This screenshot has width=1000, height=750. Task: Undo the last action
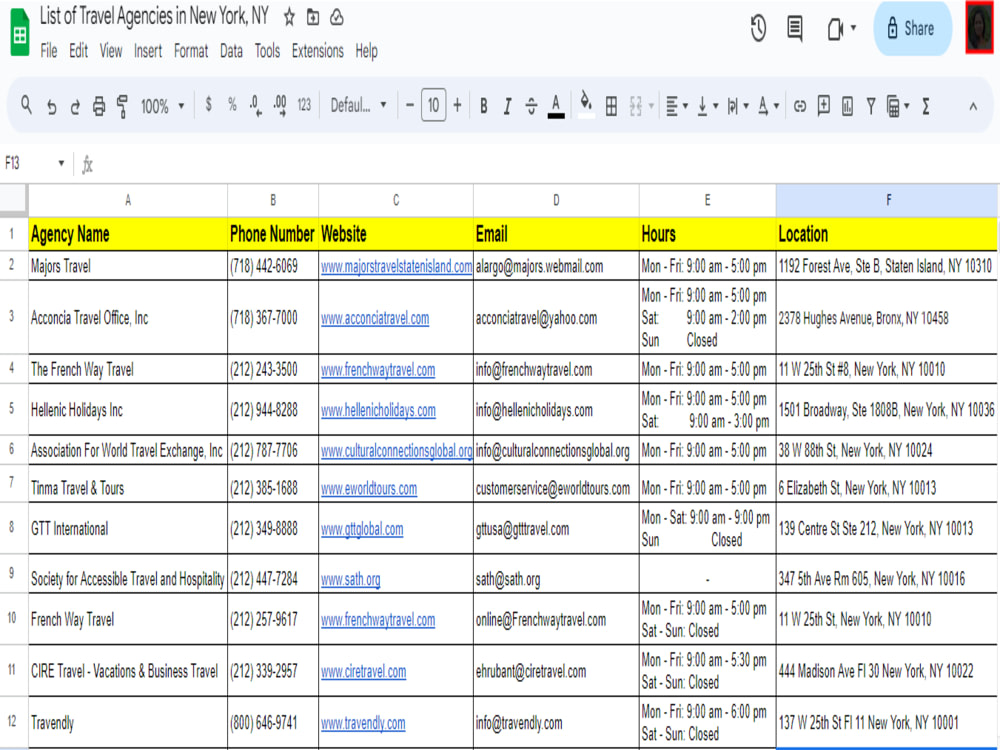(52, 107)
